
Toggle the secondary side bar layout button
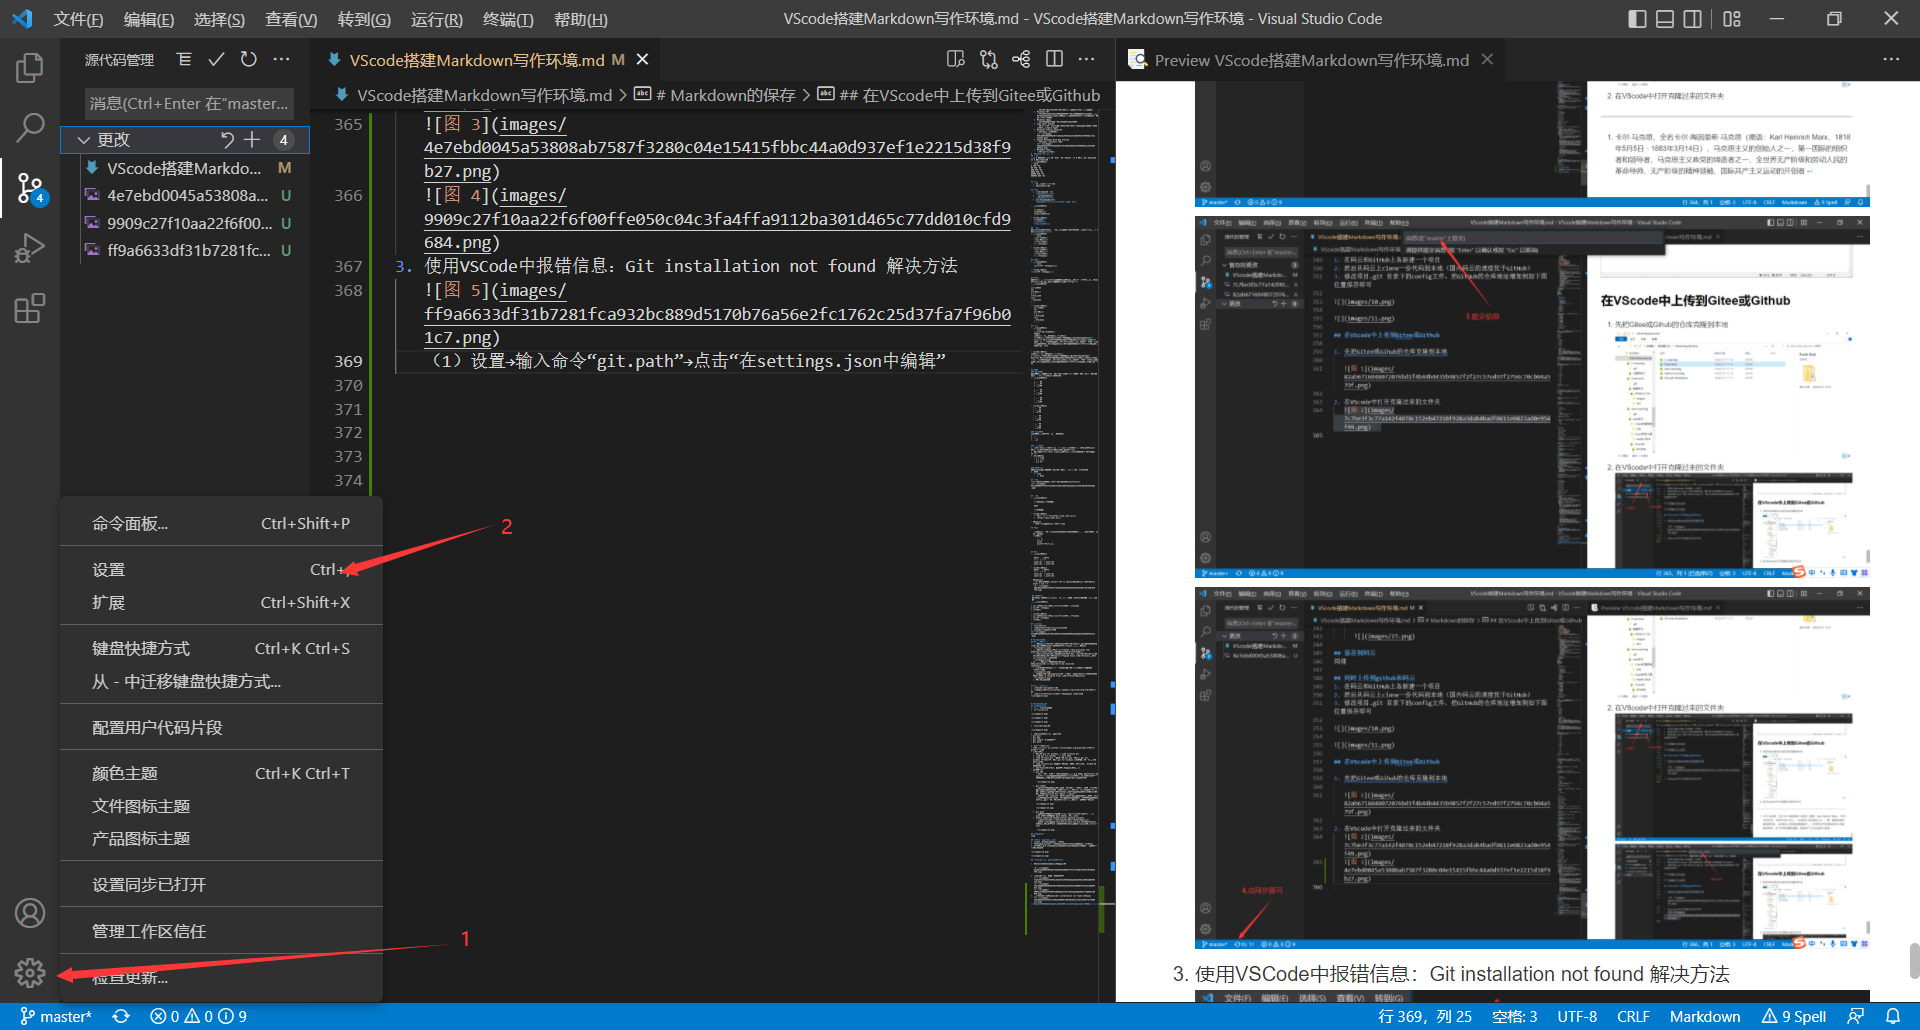[x=1693, y=19]
